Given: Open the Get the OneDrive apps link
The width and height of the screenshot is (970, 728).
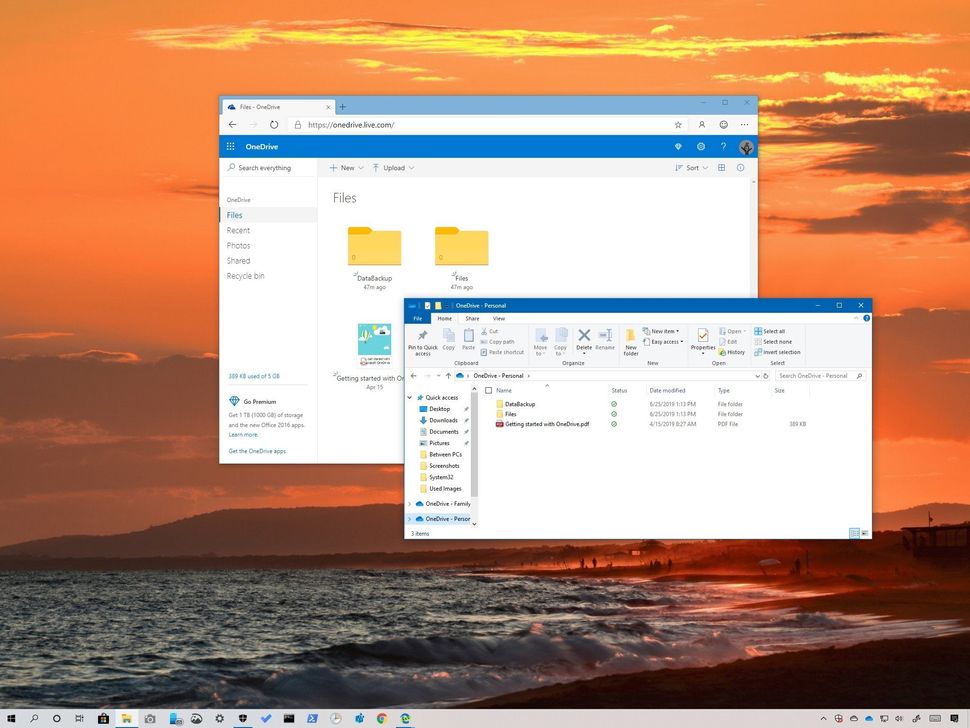Looking at the screenshot, I should tap(256, 451).
